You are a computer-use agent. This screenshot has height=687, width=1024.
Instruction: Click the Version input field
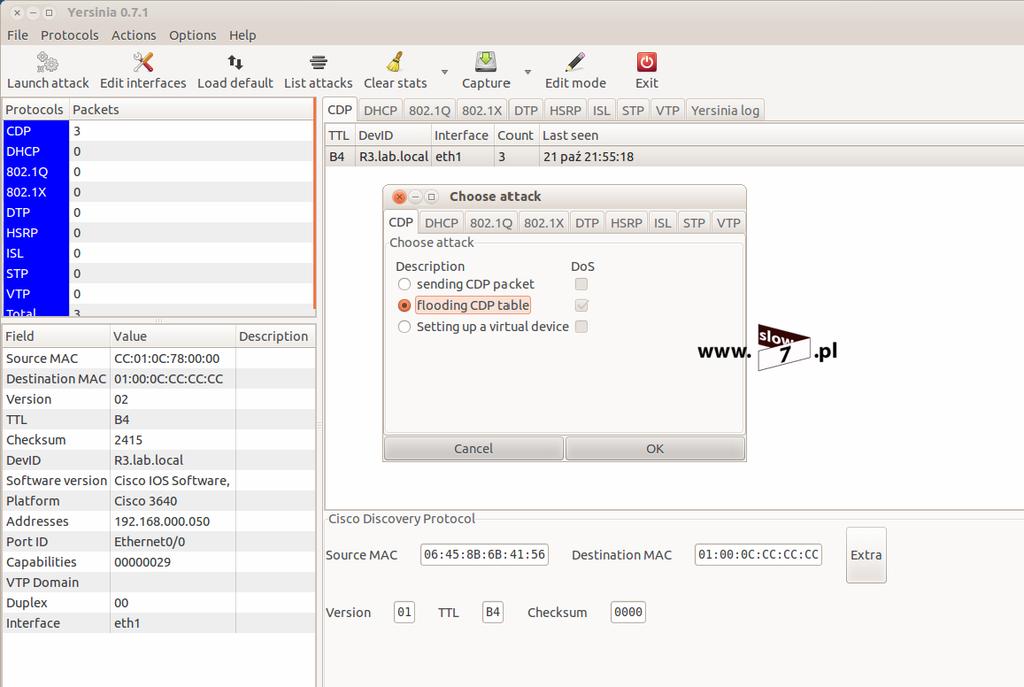click(404, 612)
